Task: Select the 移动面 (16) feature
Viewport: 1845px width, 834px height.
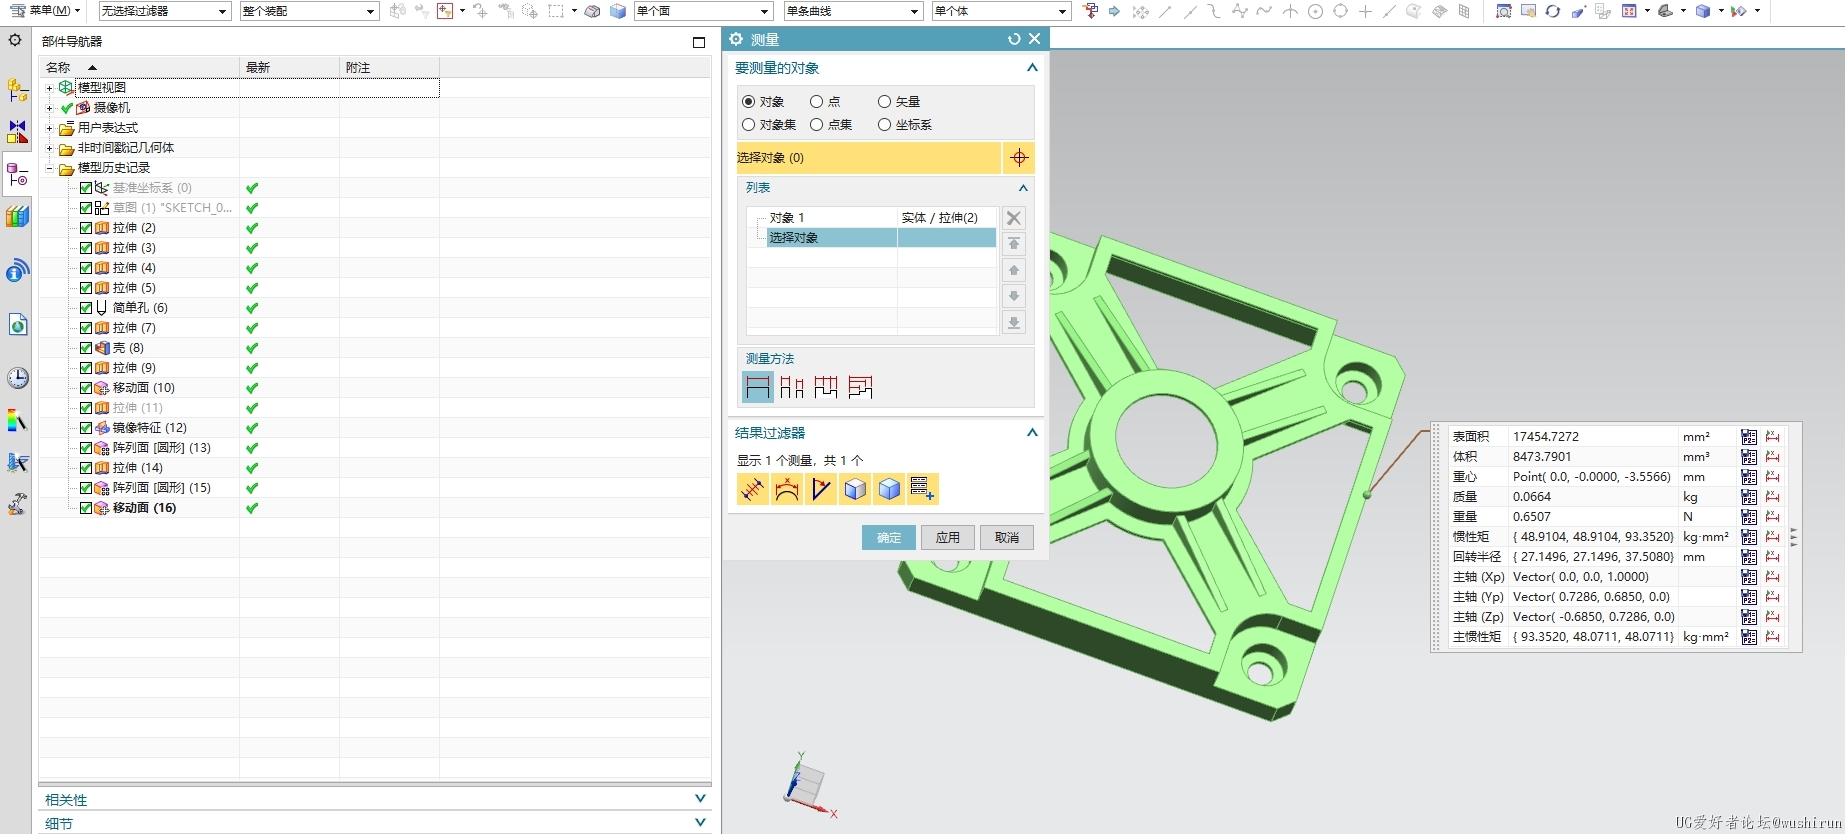Action: click(144, 508)
